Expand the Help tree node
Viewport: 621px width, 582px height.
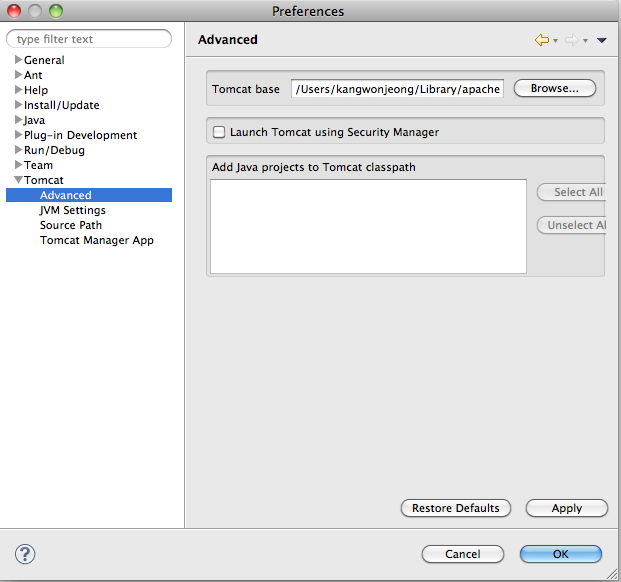coord(18,89)
